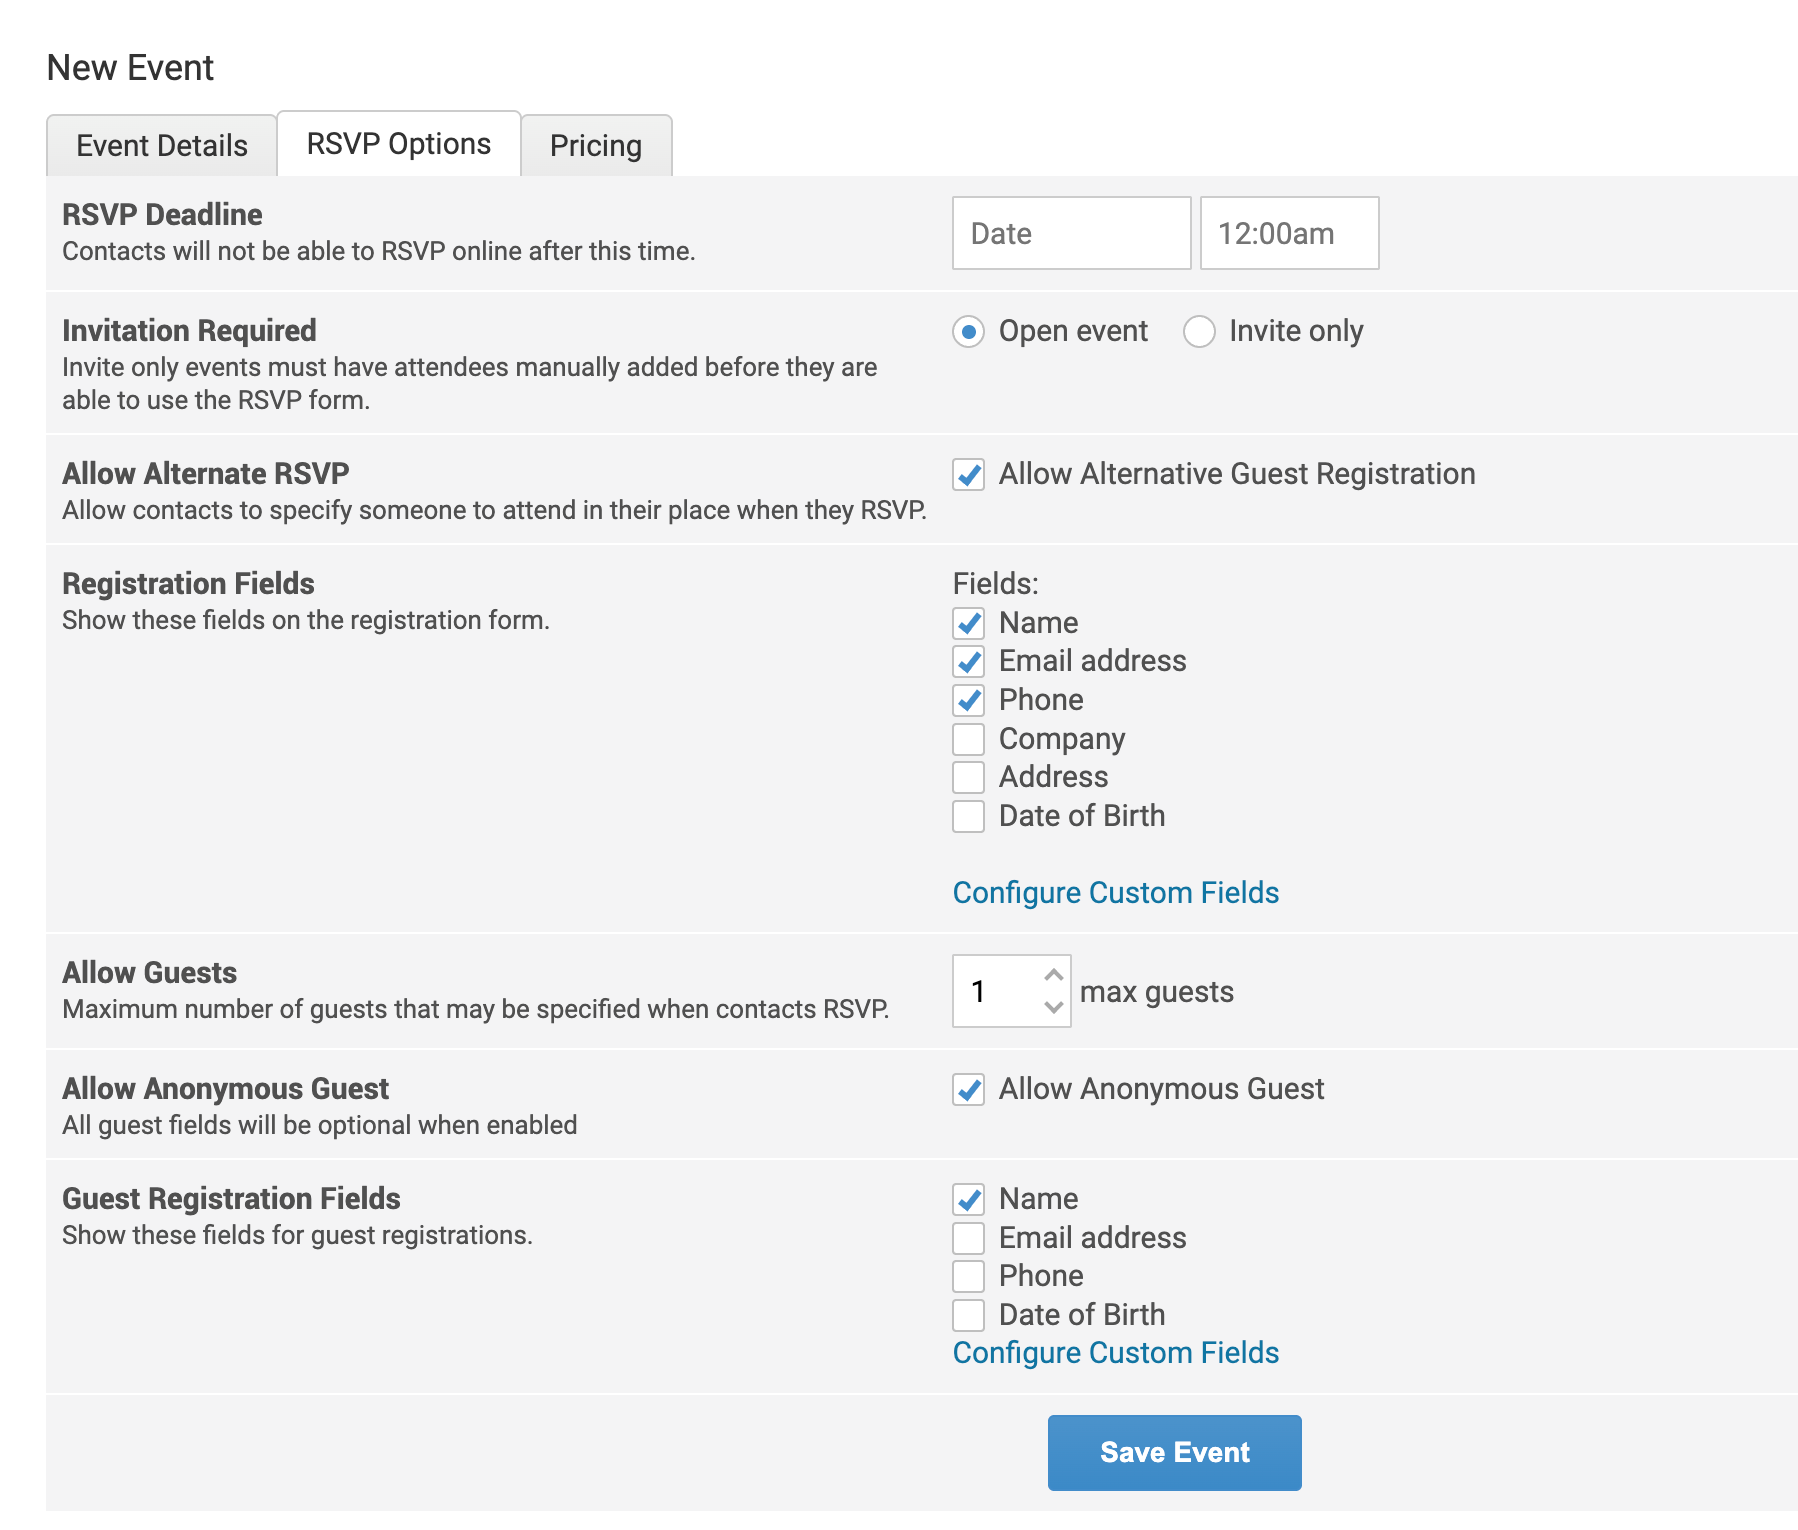This screenshot has height=1530, width=1798.
Task: Select the RSVP Options tab
Action: pyautogui.click(x=398, y=144)
